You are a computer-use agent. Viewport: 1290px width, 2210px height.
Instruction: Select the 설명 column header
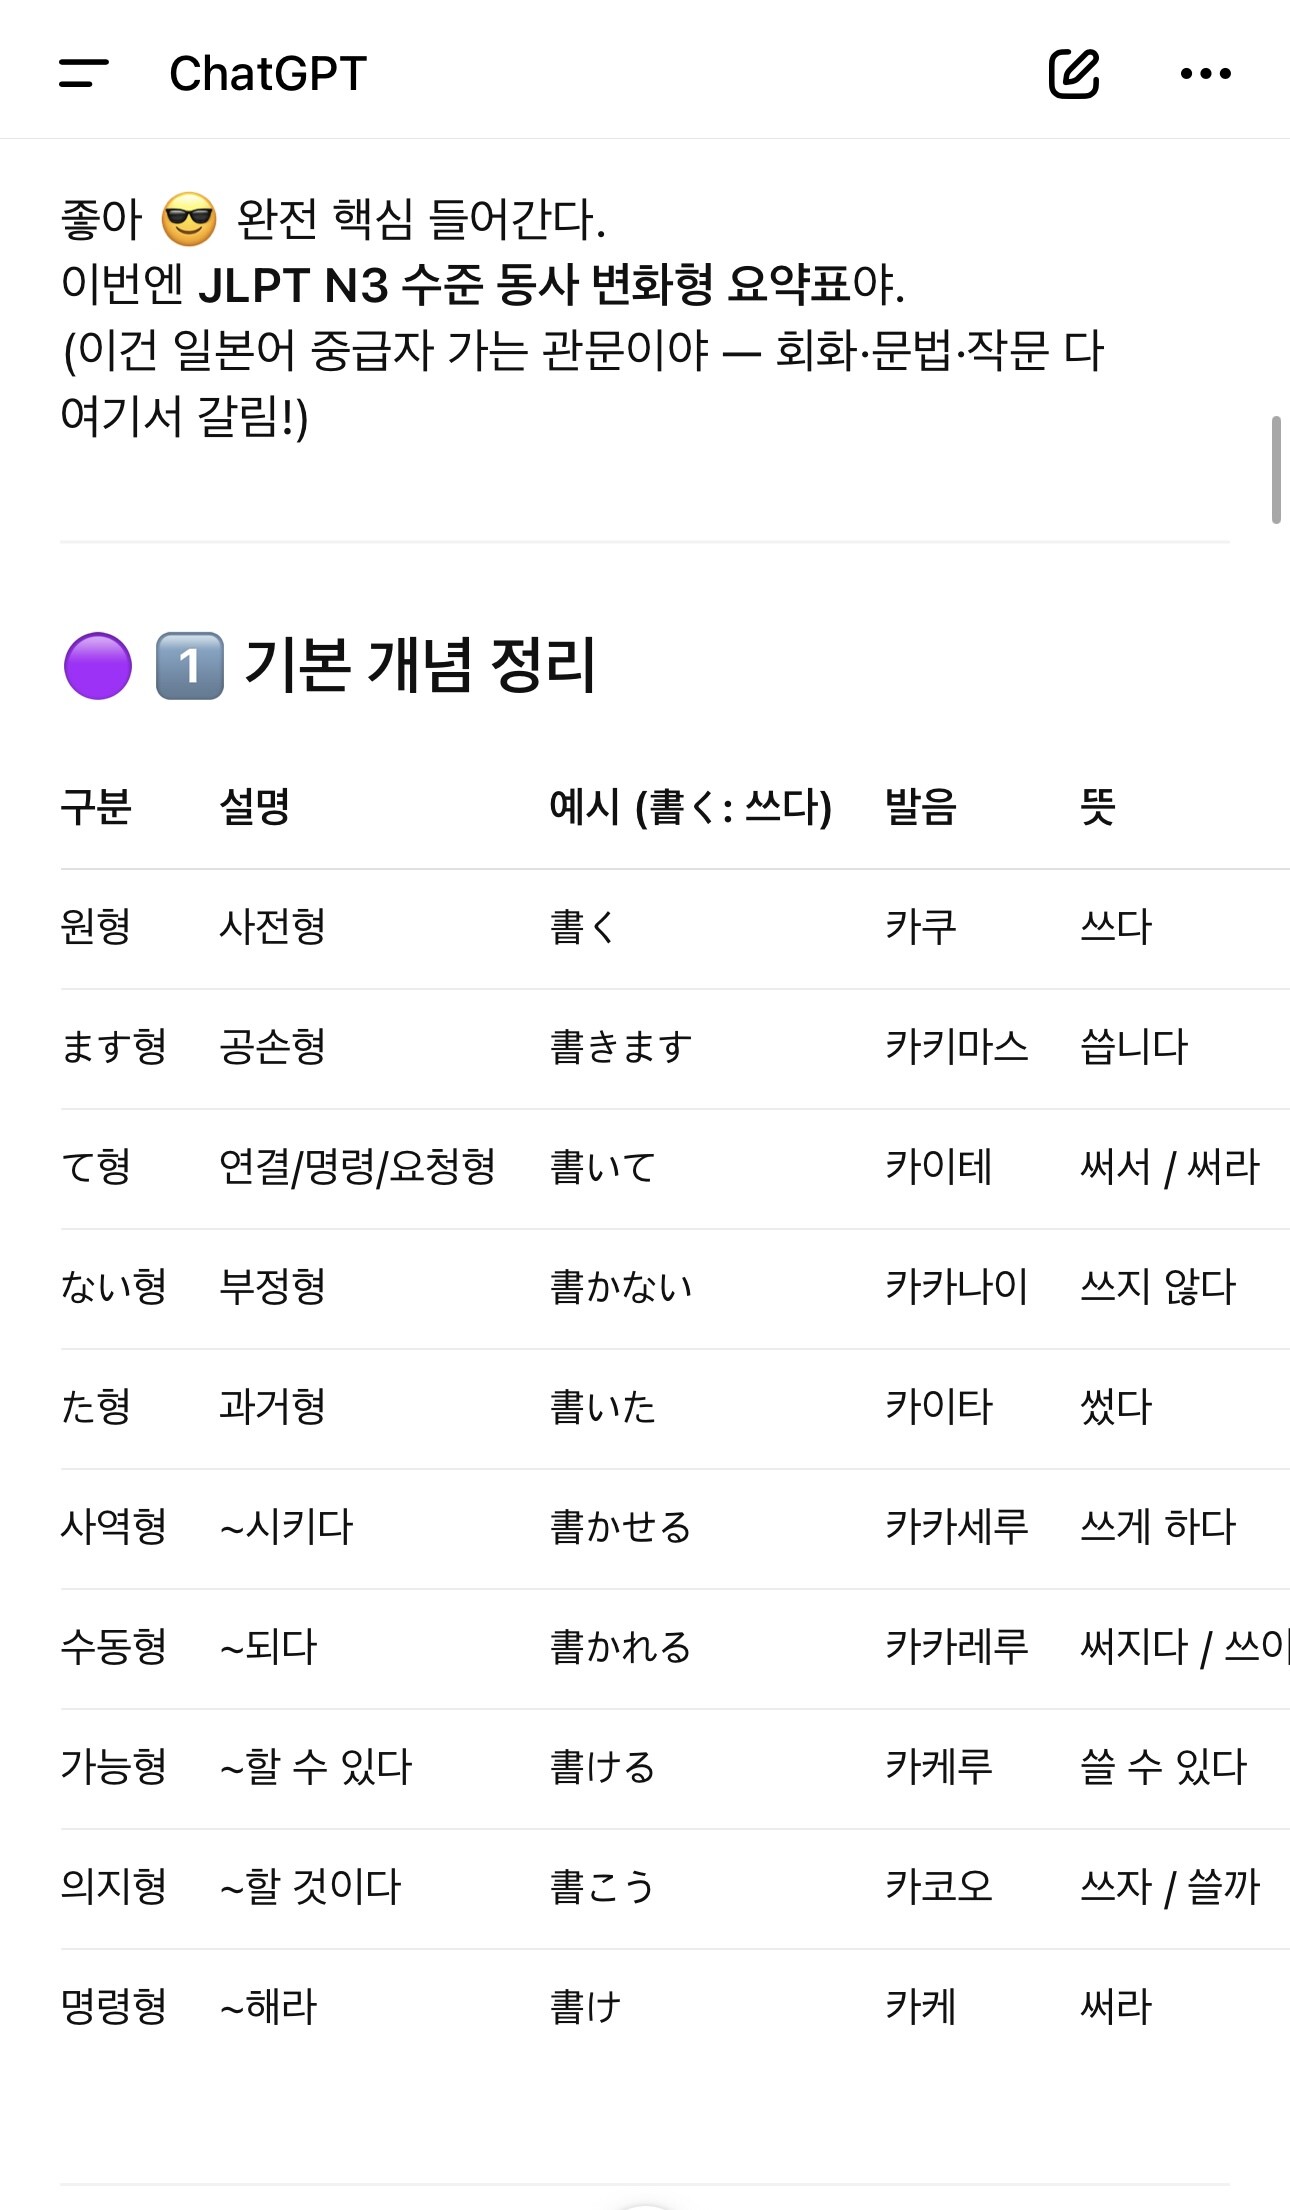click(x=255, y=807)
